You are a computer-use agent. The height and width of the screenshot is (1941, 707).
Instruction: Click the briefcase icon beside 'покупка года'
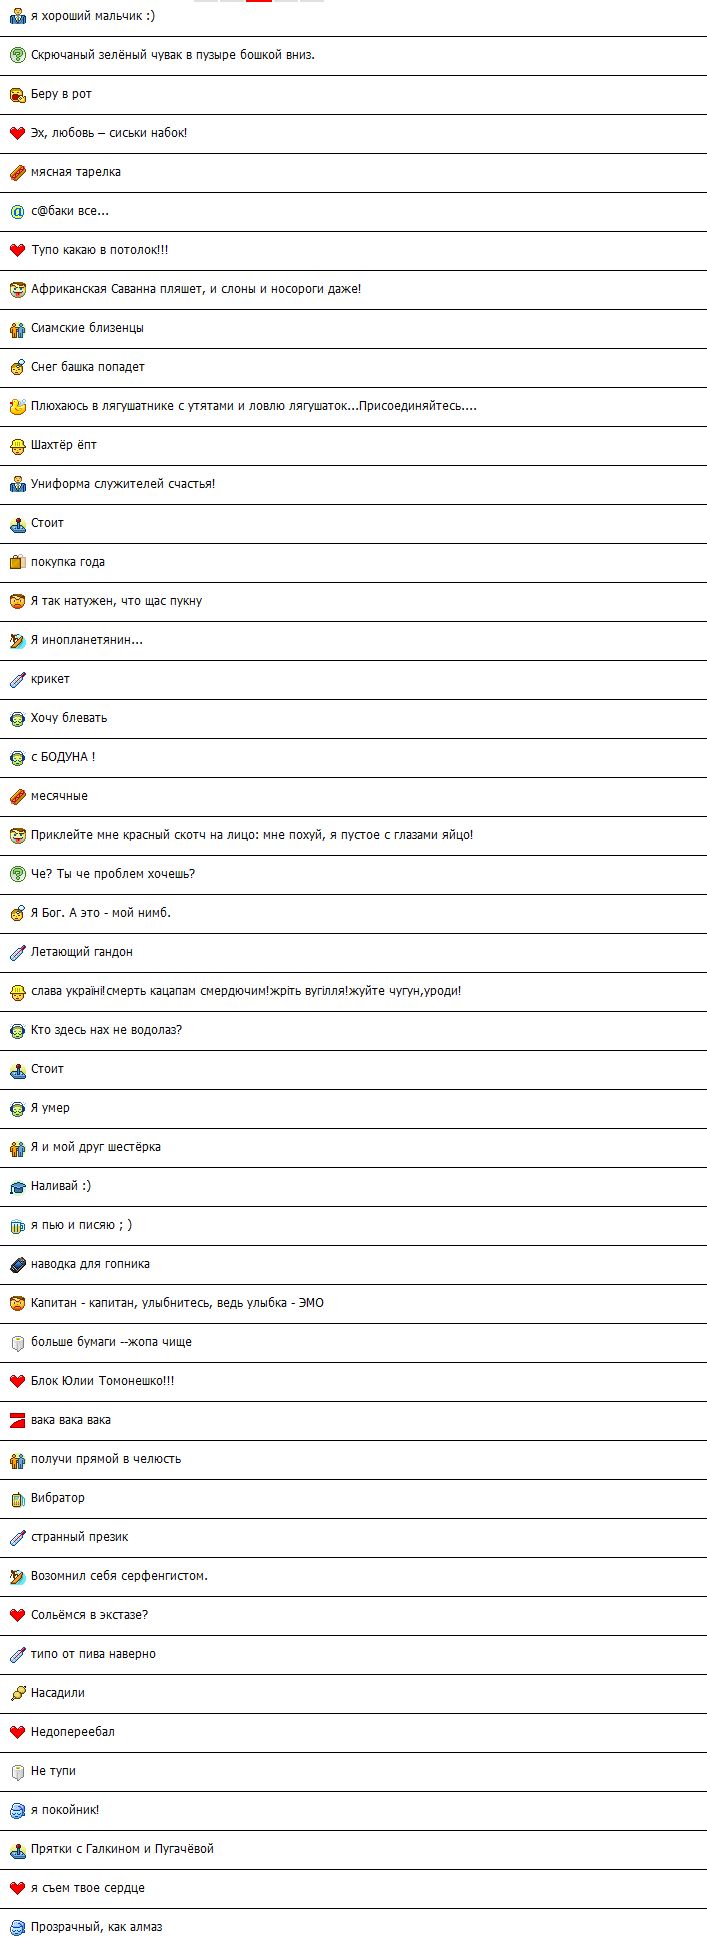tap(17, 562)
